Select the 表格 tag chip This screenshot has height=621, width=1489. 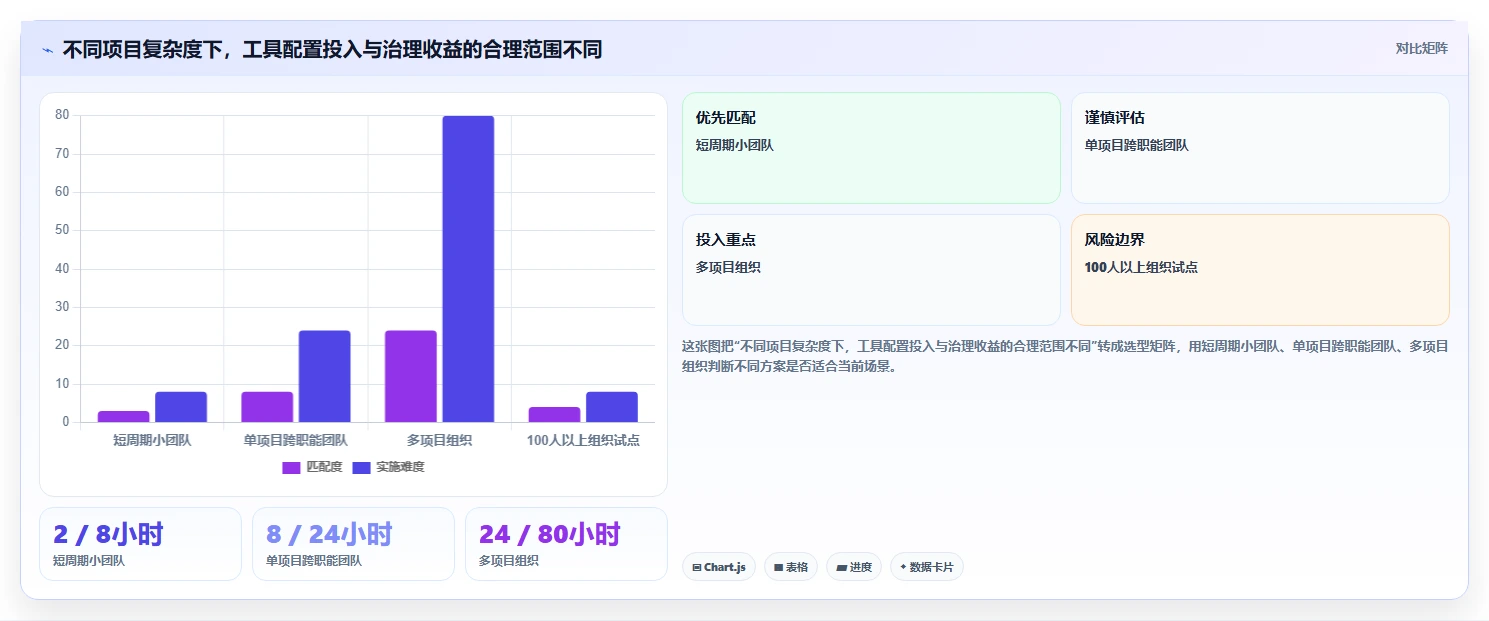coord(790,567)
